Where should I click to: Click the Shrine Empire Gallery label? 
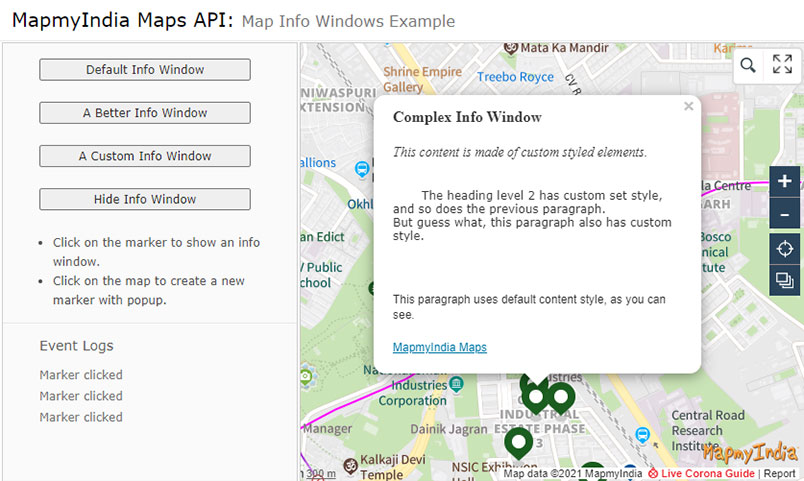pos(423,79)
